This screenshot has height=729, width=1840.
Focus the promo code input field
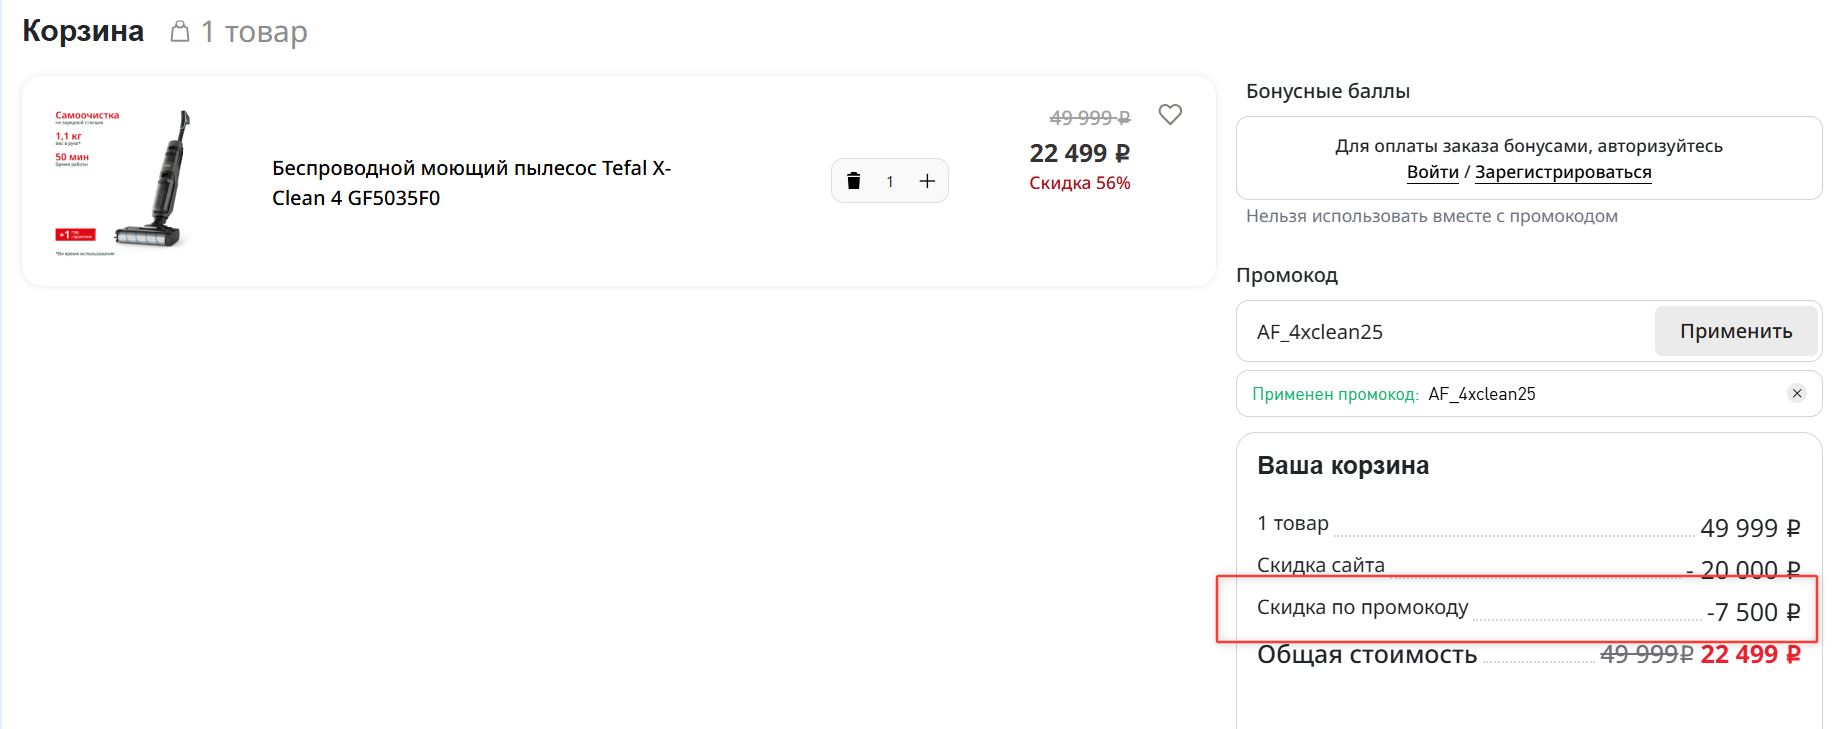pyautogui.click(x=1445, y=332)
